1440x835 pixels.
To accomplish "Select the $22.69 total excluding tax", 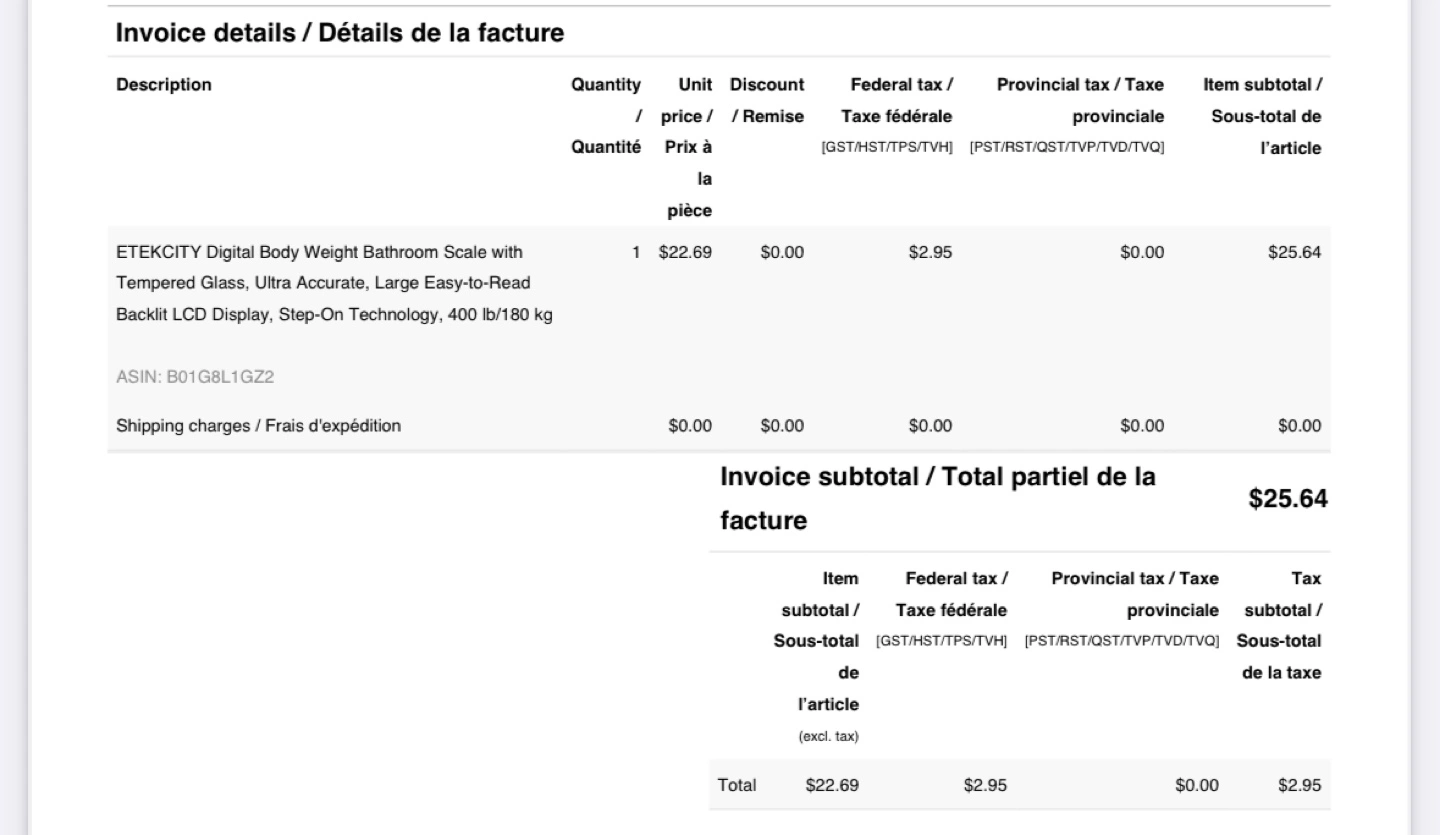I will pyautogui.click(x=832, y=785).
